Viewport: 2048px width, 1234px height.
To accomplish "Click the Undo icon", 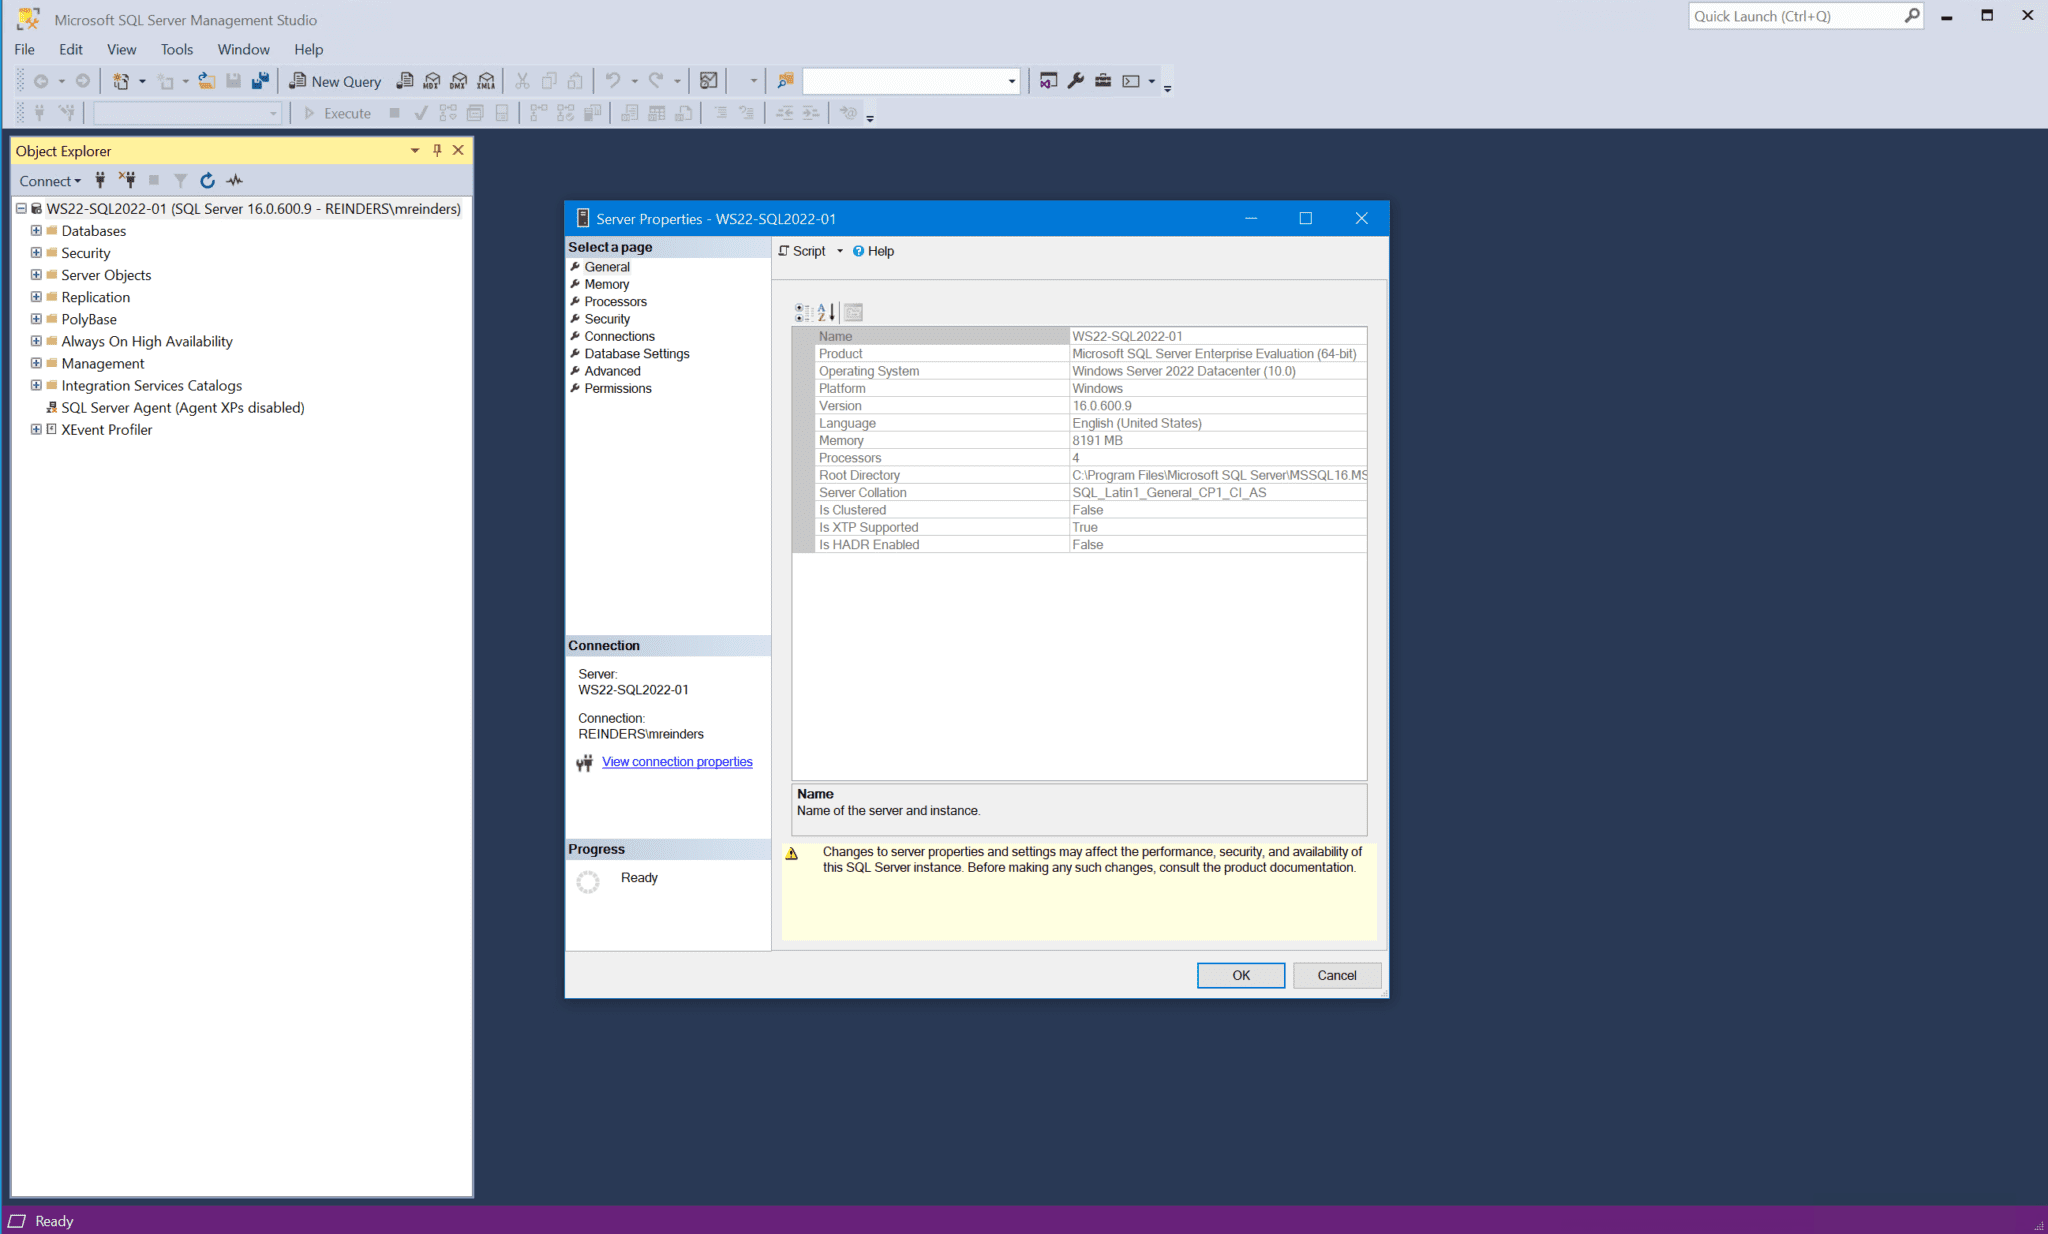I will 612,81.
